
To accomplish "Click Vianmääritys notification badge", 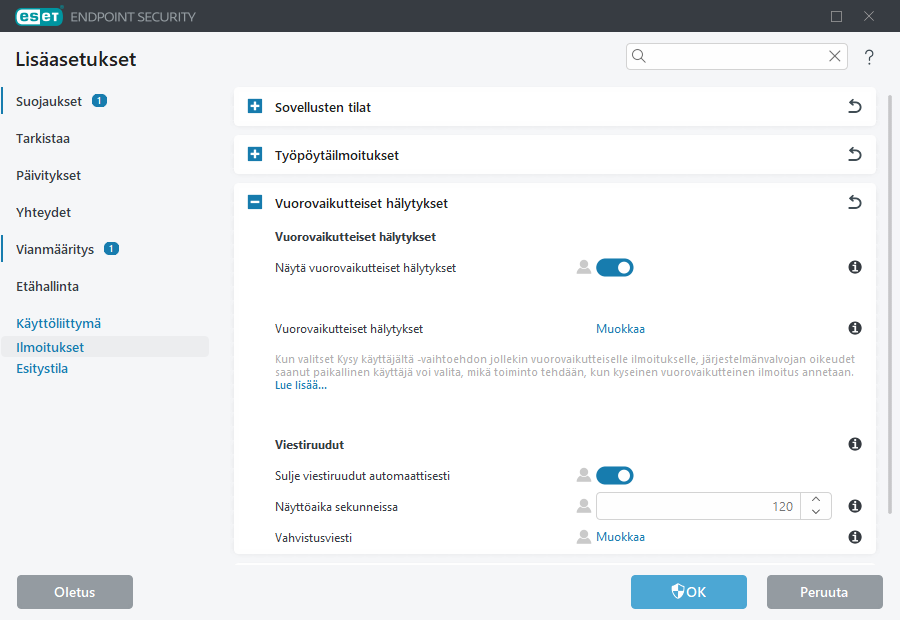I will point(111,249).
